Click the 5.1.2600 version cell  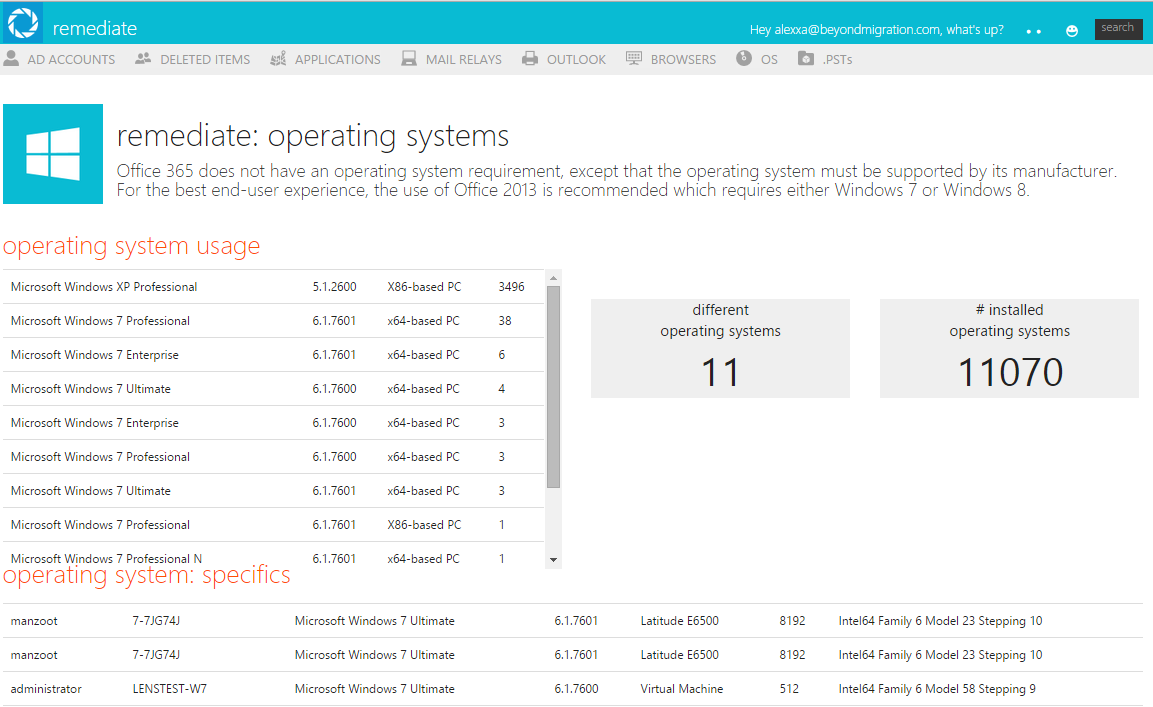335,287
